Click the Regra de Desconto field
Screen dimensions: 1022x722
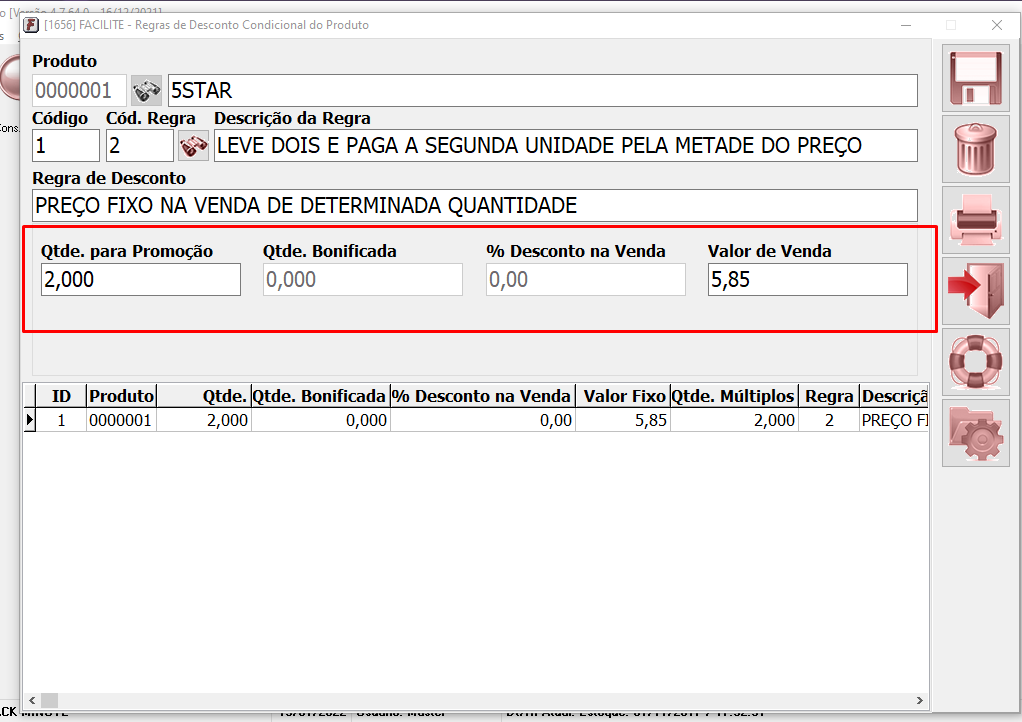(474, 205)
